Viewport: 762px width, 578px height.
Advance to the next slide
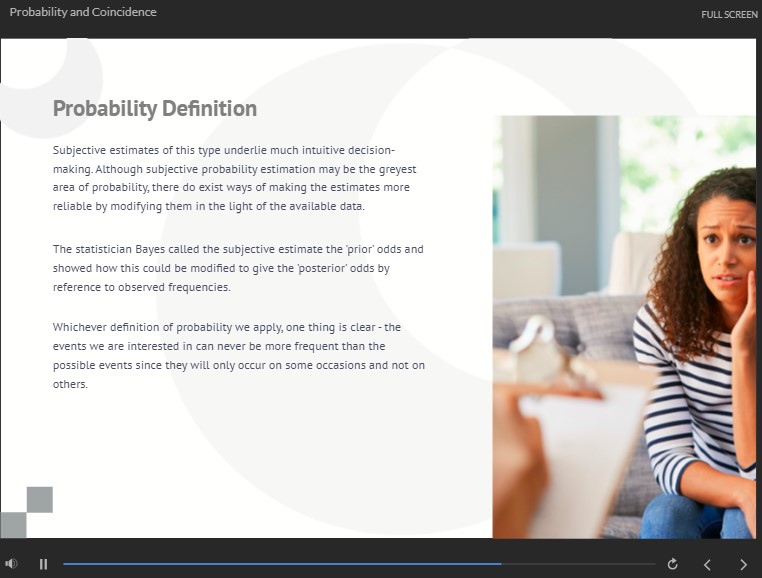point(743,564)
